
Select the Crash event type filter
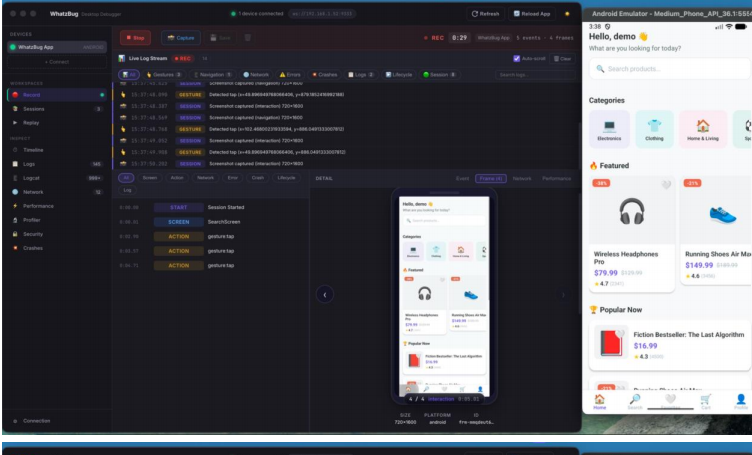(258, 178)
